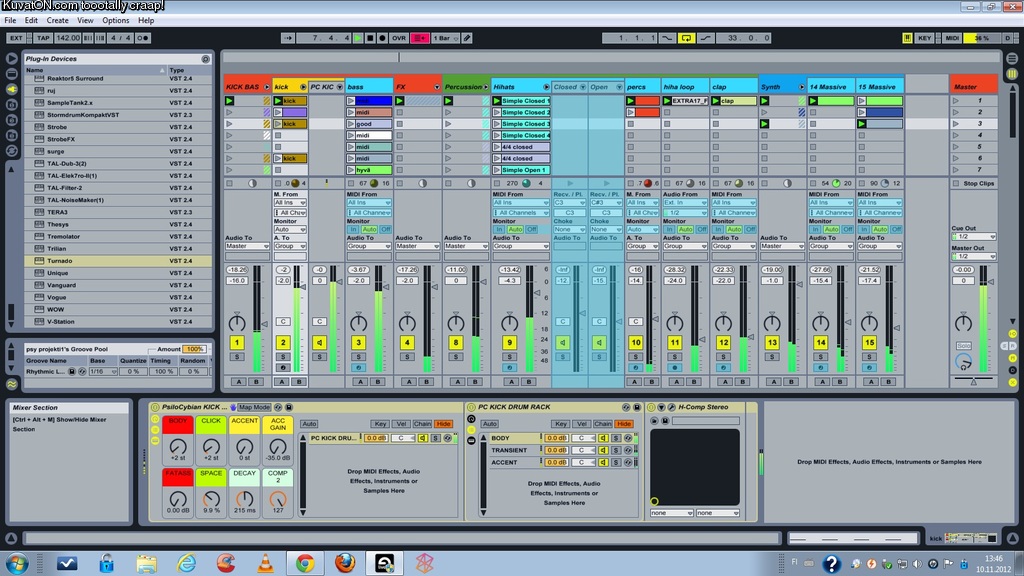Expand the Master Out 1/2 dropdown

pyautogui.click(x=974, y=256)
